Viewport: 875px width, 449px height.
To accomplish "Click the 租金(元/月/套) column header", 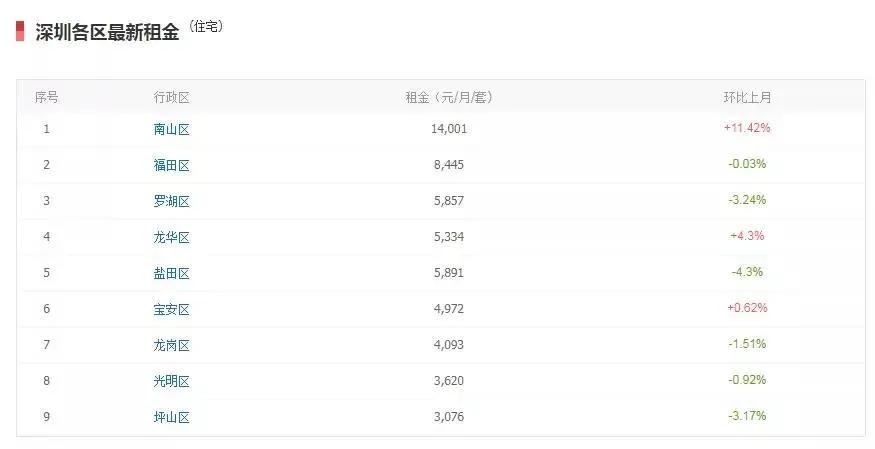I will [449, 97].
